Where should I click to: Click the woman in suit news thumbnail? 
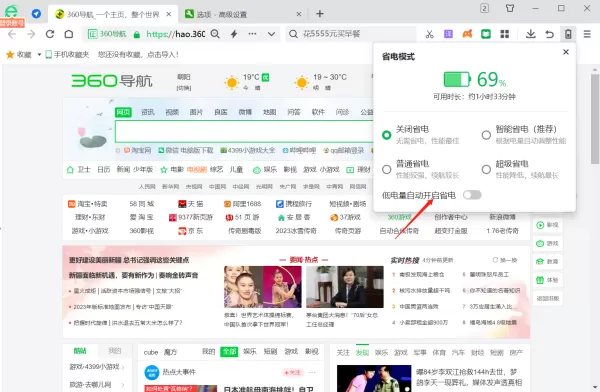(345, 287)
